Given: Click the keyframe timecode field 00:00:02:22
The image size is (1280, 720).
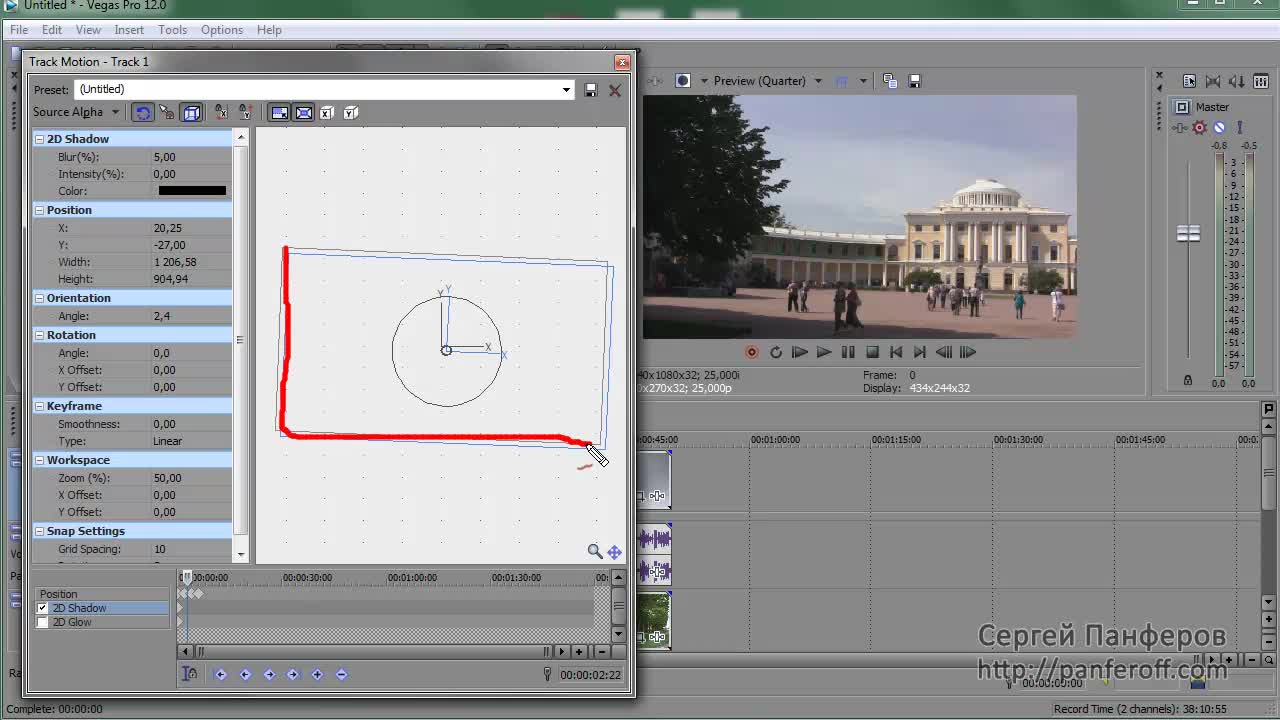Looking at the screenshot, I should pyautogui.click(x=590, y=675).
